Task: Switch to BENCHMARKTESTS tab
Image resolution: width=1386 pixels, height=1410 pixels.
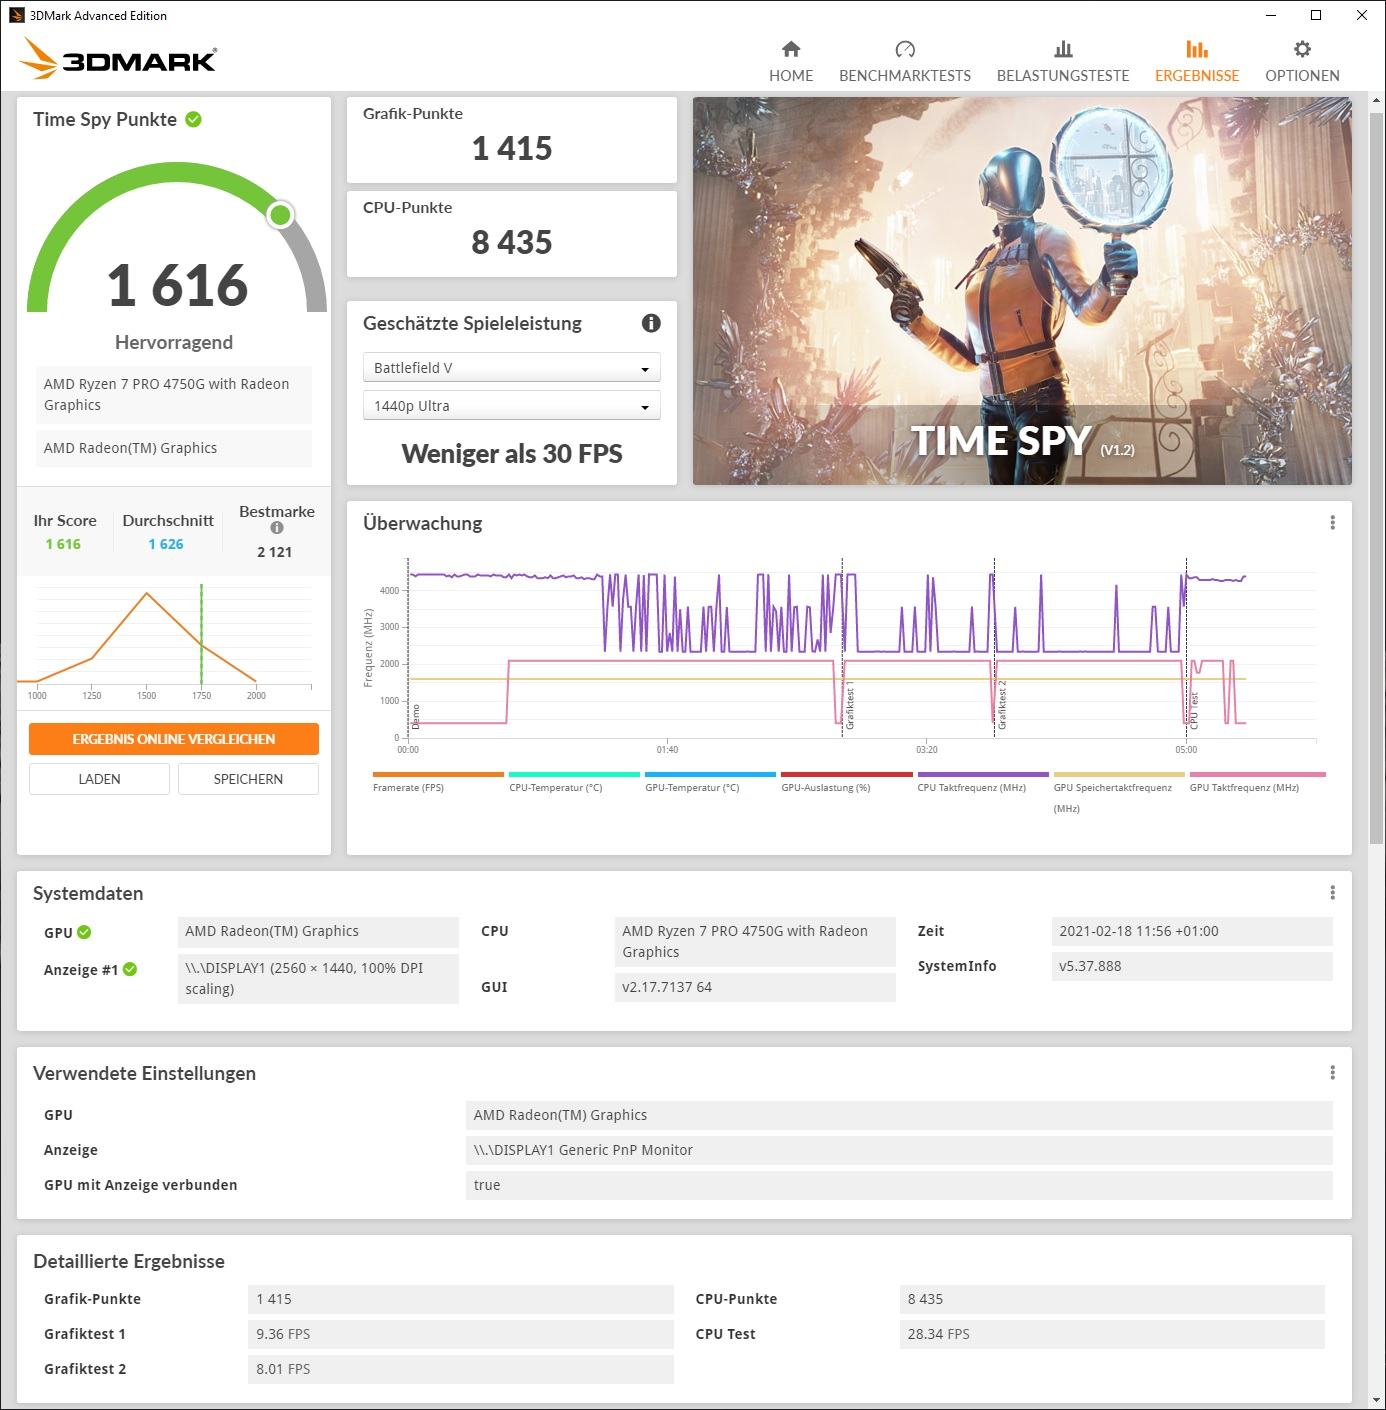Action: [905, 61]
